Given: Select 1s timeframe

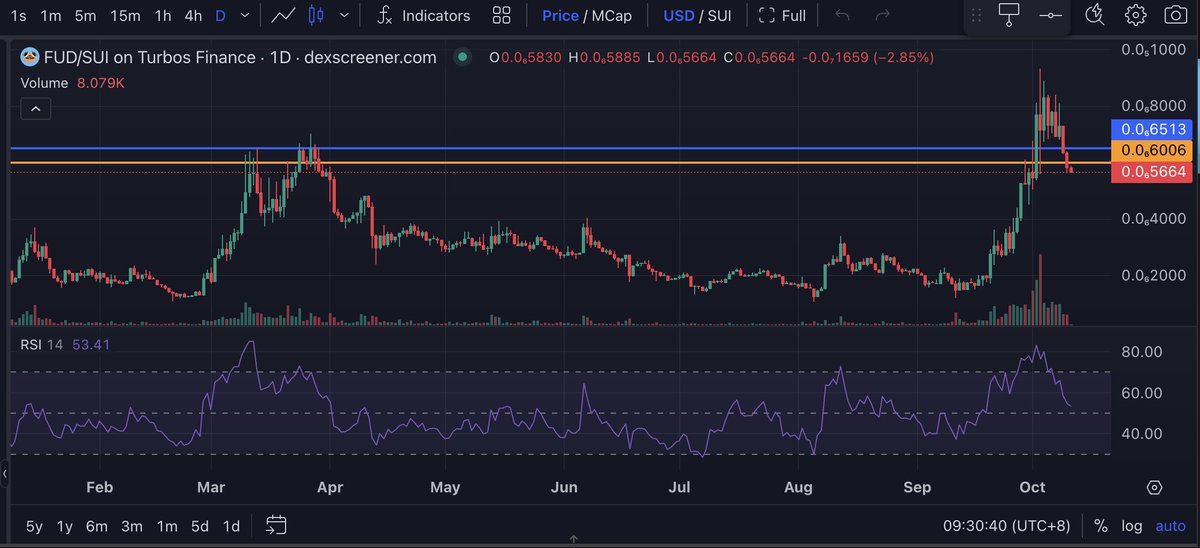Looking at the screenshot, I should point(18,15).
